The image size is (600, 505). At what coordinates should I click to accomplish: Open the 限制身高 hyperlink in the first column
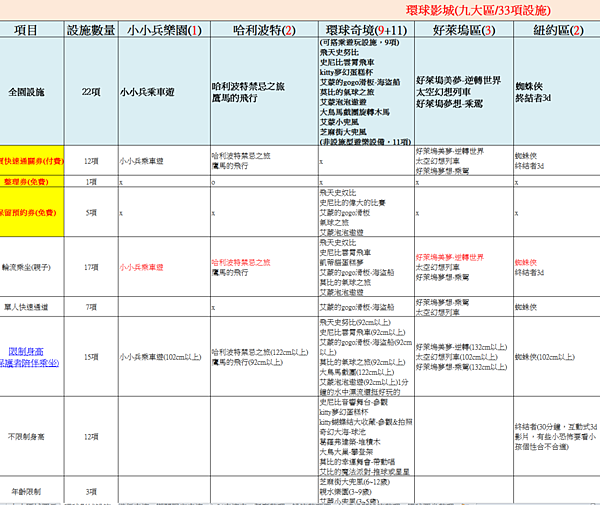(26, 351)
